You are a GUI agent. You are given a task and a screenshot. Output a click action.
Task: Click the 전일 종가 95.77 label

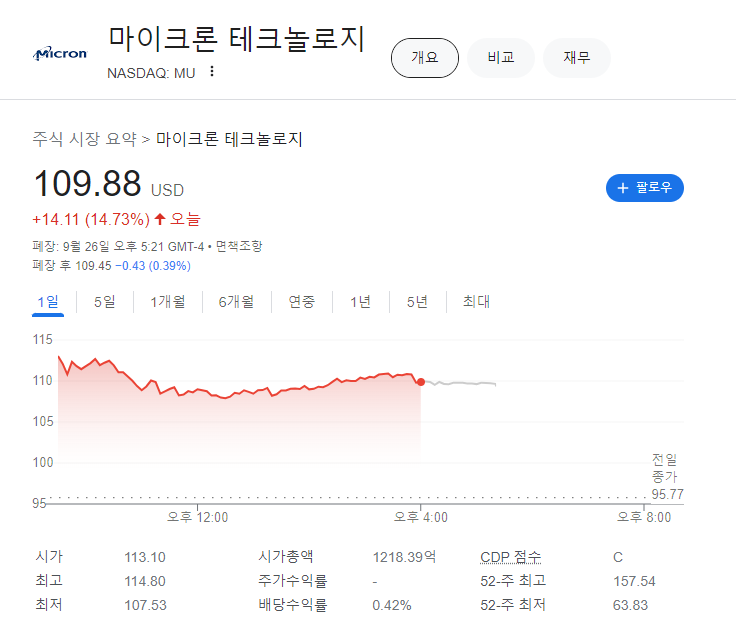(667, 477)
